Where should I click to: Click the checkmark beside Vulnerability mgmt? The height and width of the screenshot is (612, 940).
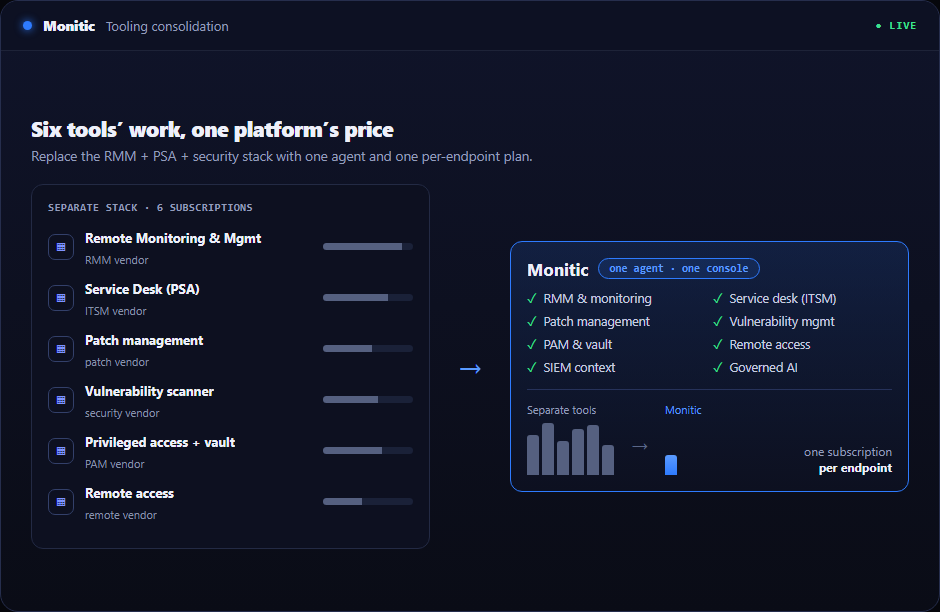point(718,321)
